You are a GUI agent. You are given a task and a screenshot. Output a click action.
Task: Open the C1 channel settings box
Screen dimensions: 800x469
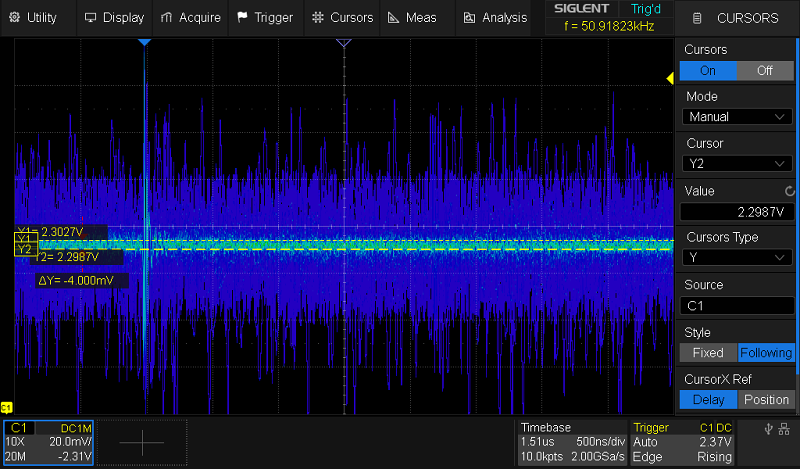[48, 440]
